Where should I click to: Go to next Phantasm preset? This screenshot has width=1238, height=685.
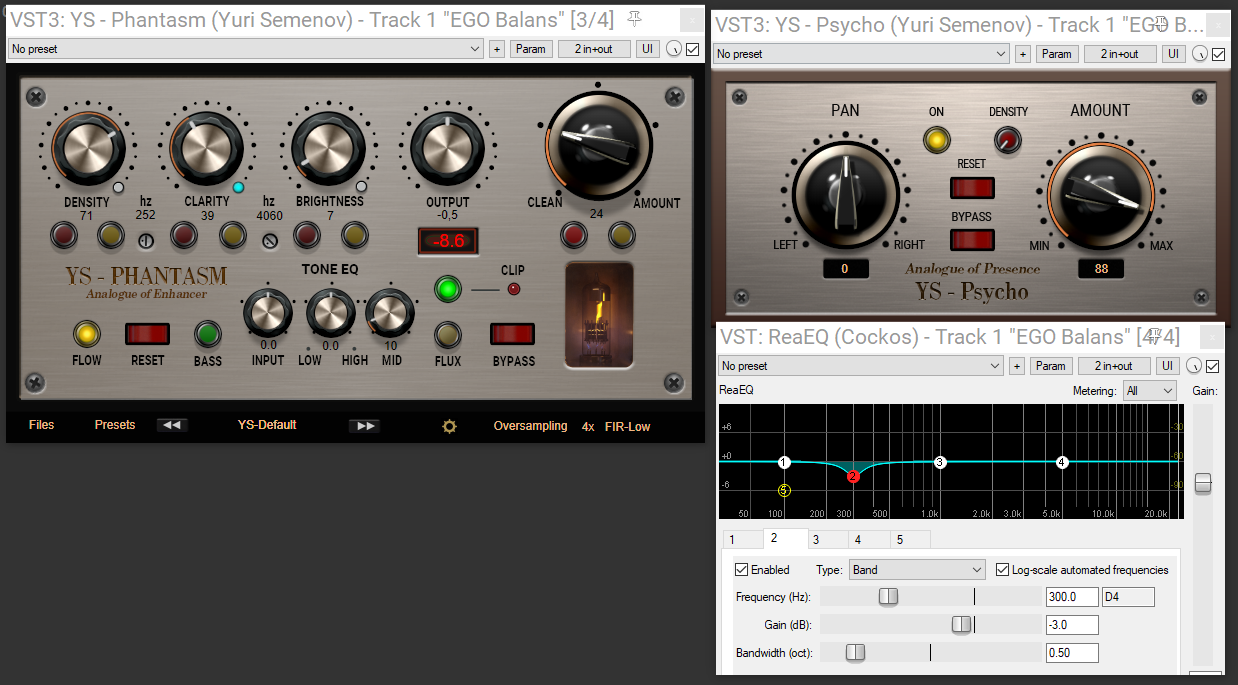pyautogui.click(x=364, y=425)
